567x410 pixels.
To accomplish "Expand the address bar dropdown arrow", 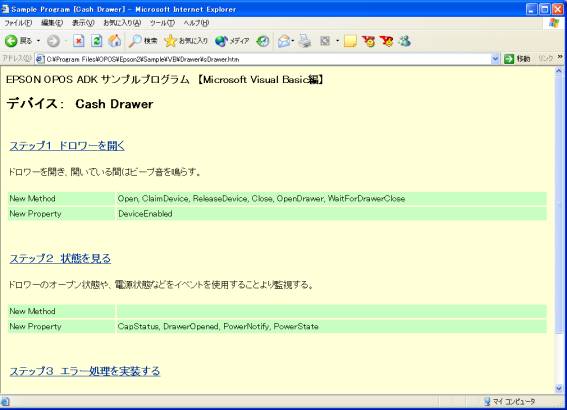I will click(495, 59).
